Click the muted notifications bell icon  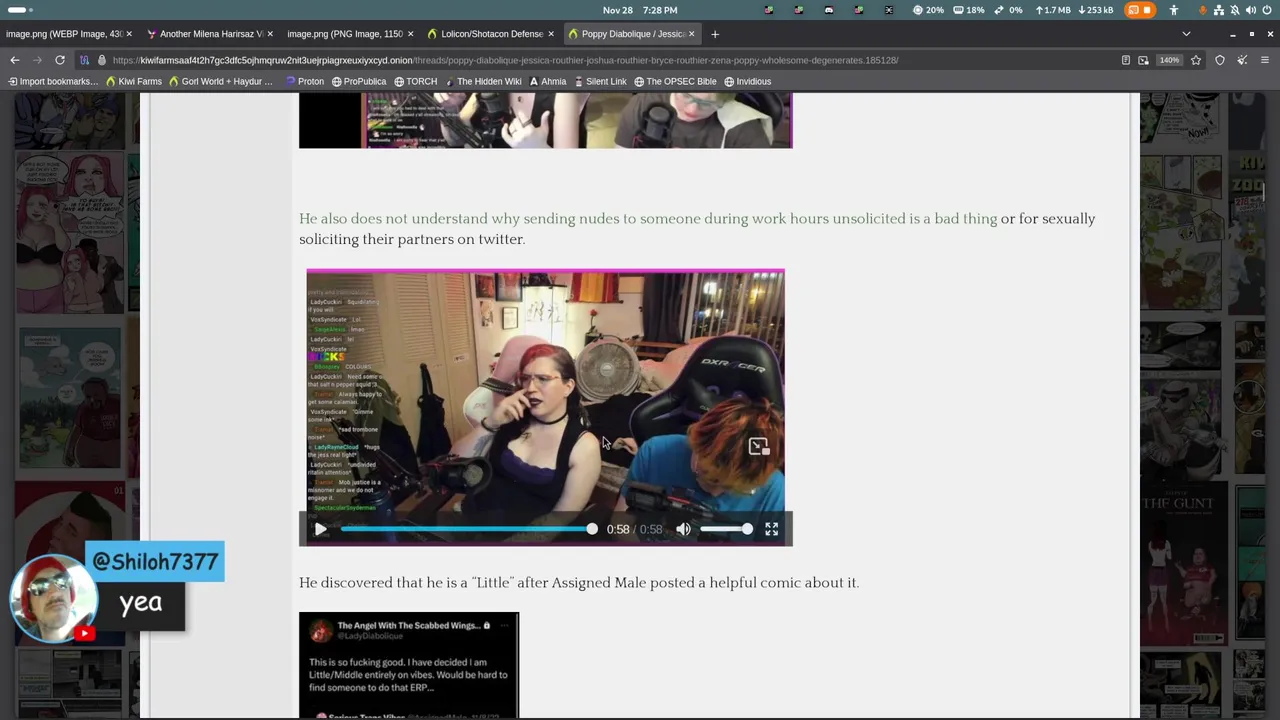(1235, 10)
